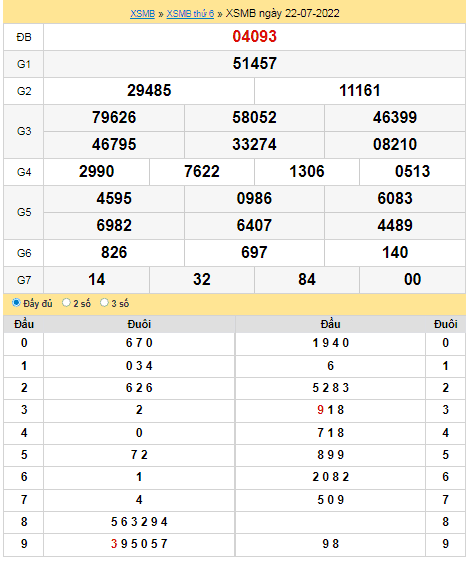Click the G1 prize number 51457

click(x=254, y=64)
